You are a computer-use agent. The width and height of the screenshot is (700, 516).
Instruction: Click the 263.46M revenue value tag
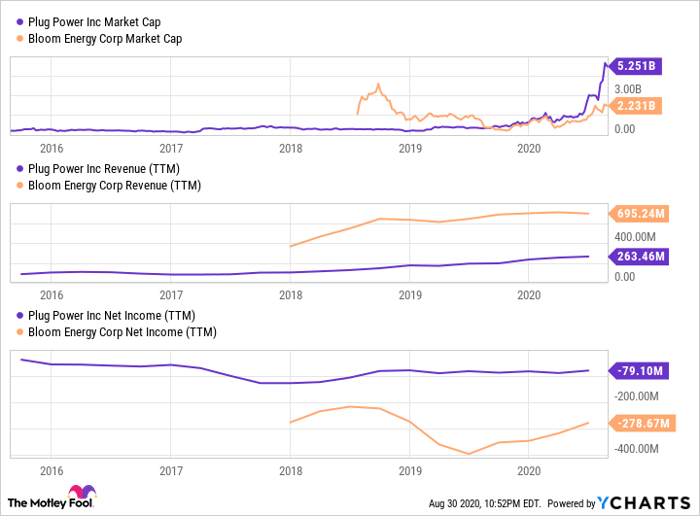tap(638, 257)
